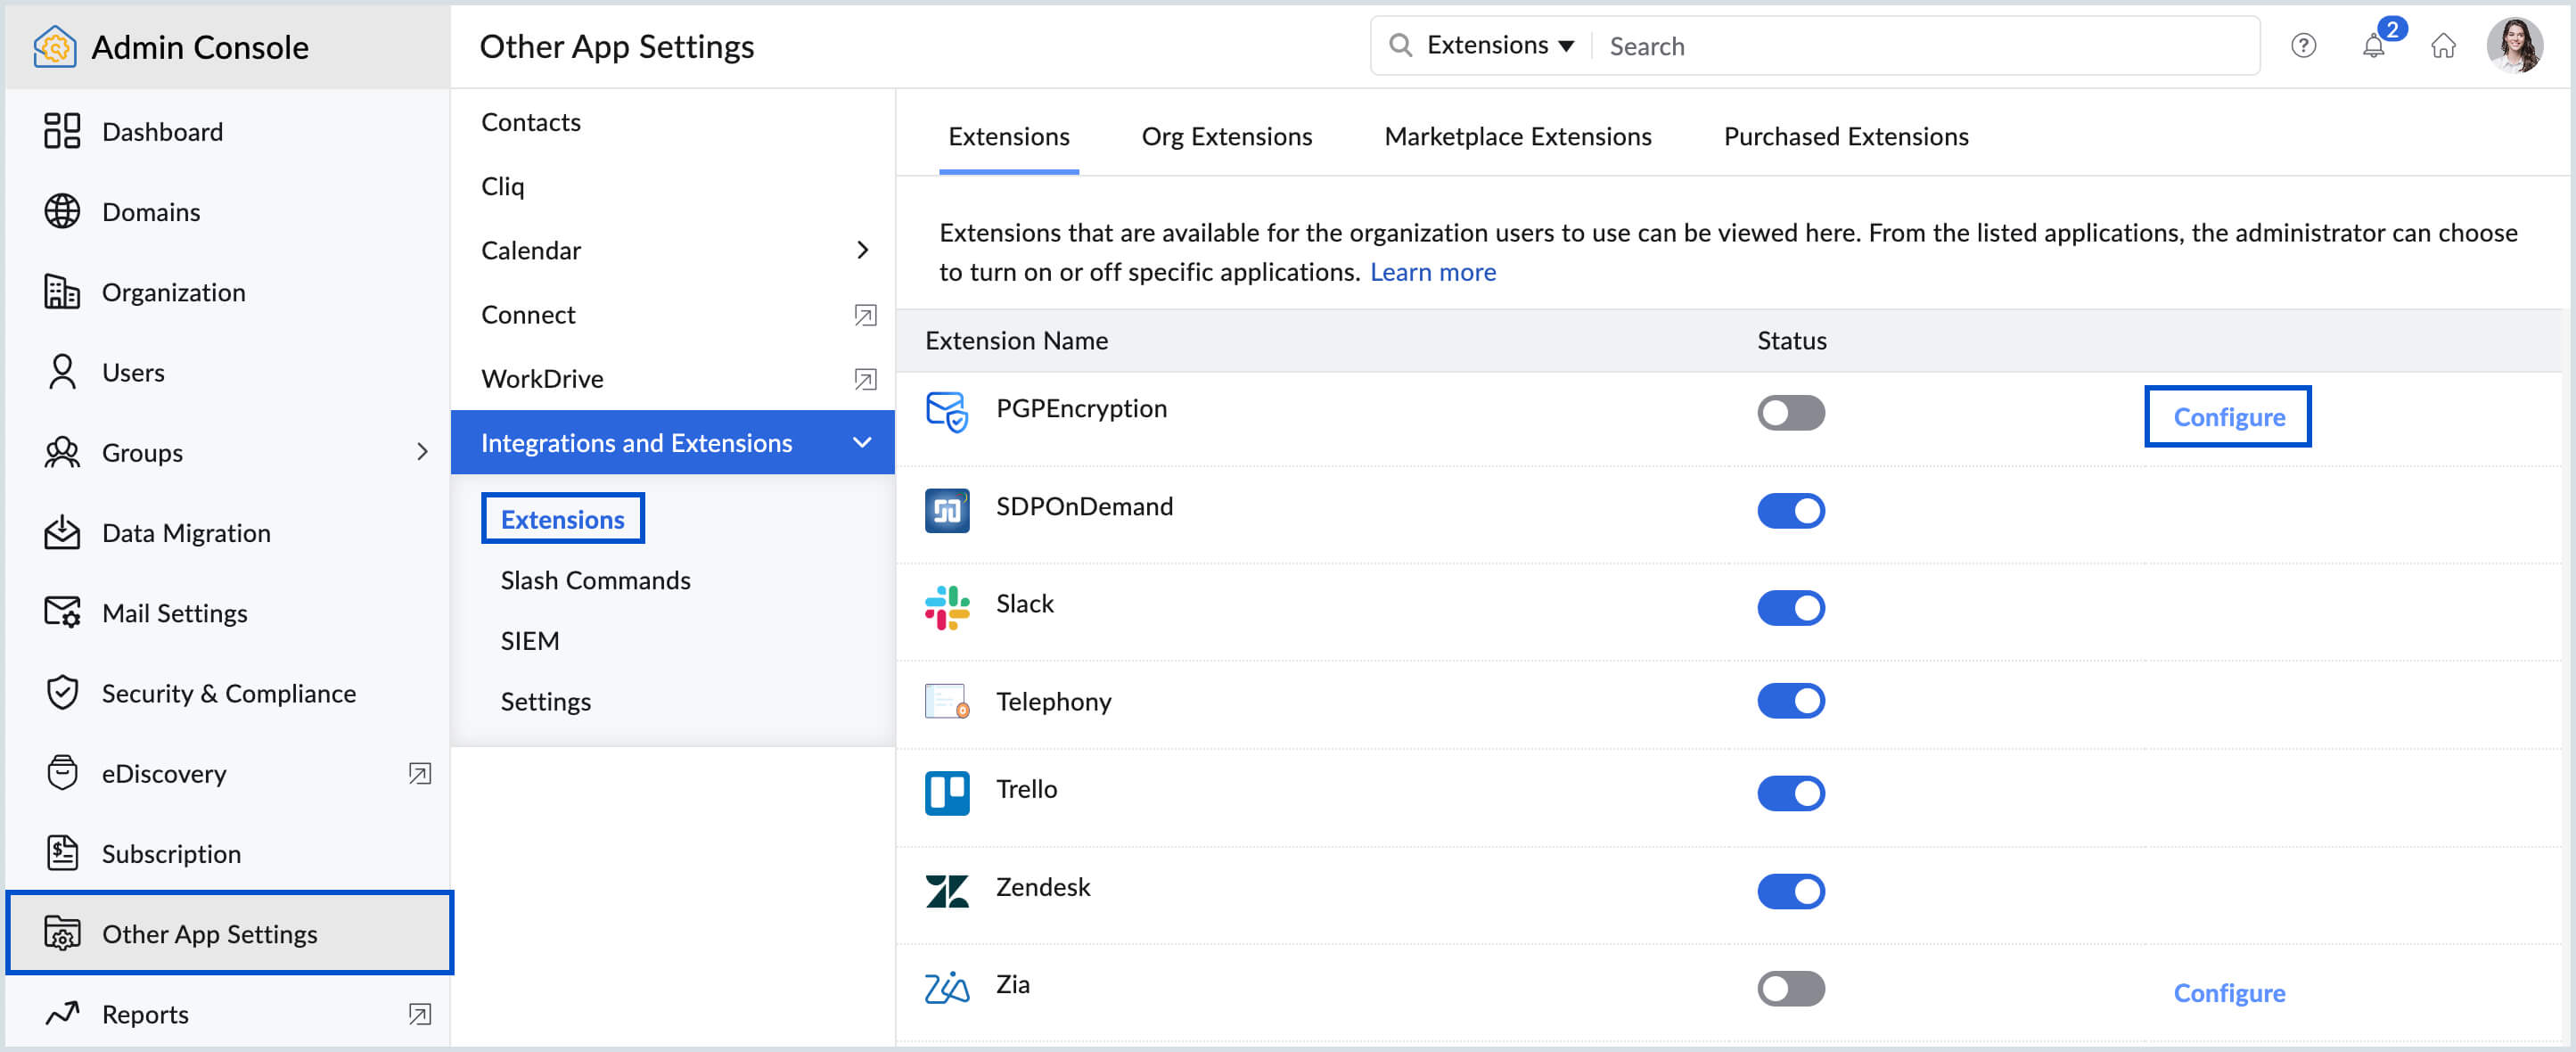
Task: Expand the Groups sidebar chevron
Action: coord(422,452)
